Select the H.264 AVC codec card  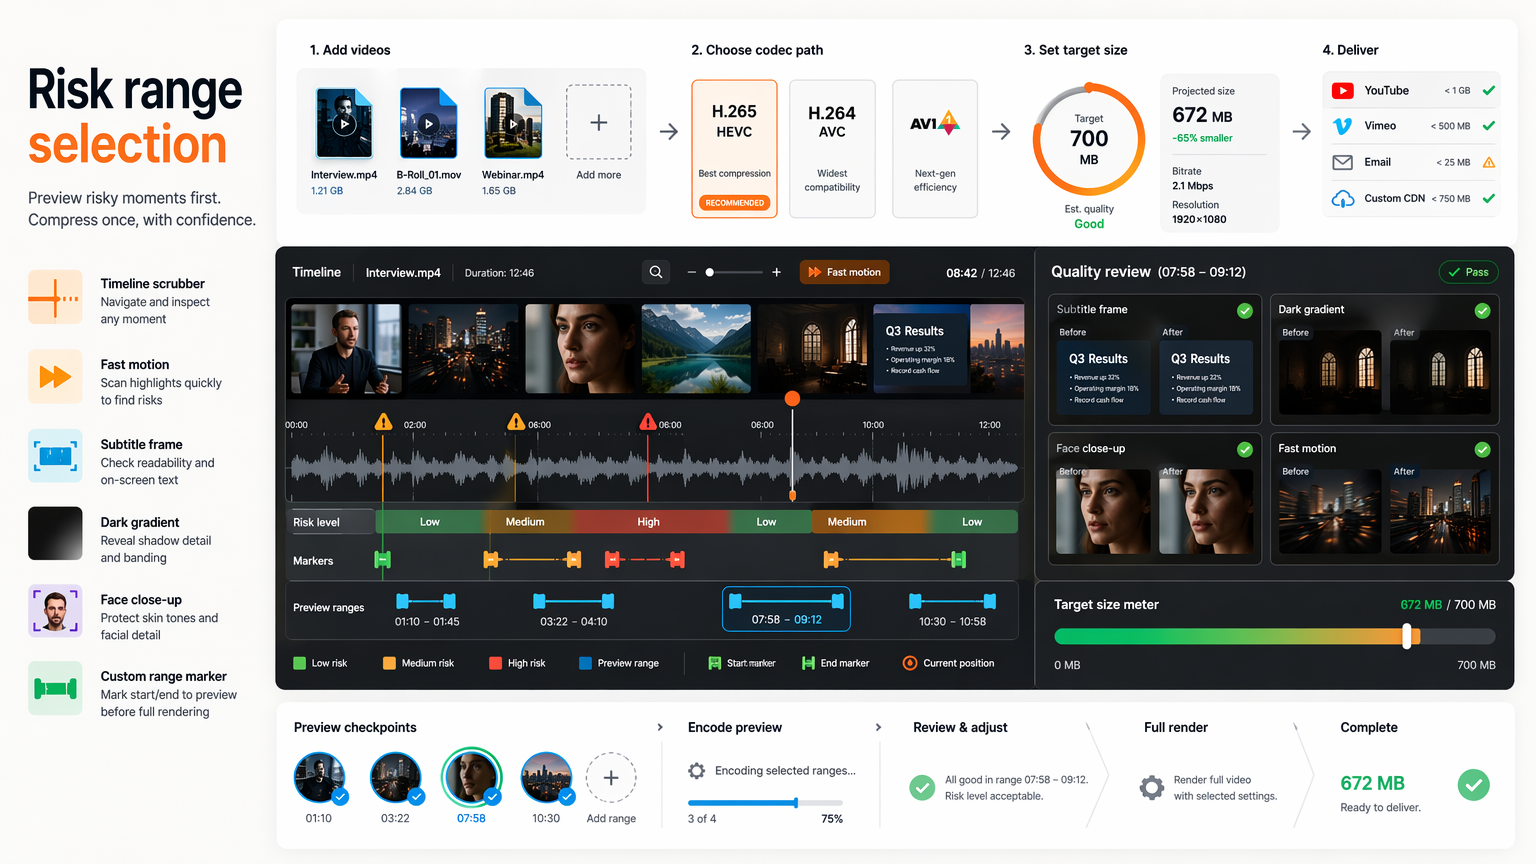tap(832, 149)
